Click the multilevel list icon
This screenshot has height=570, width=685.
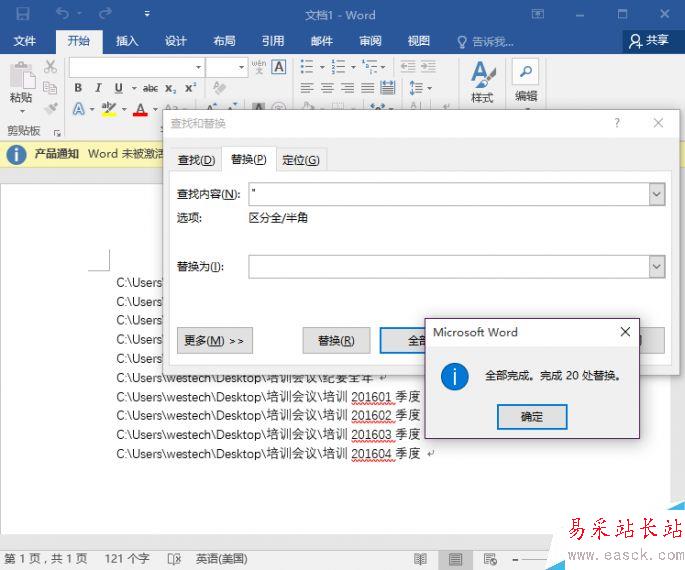(x=369, y=67)
